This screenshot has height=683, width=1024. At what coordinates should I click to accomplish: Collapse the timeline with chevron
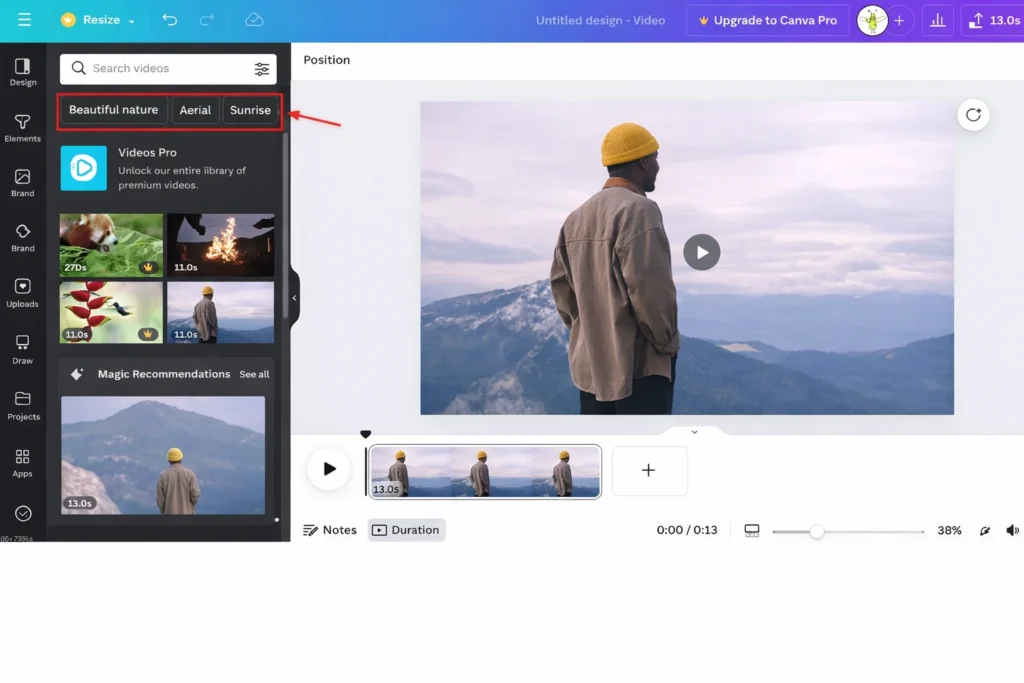pos(694,432)
